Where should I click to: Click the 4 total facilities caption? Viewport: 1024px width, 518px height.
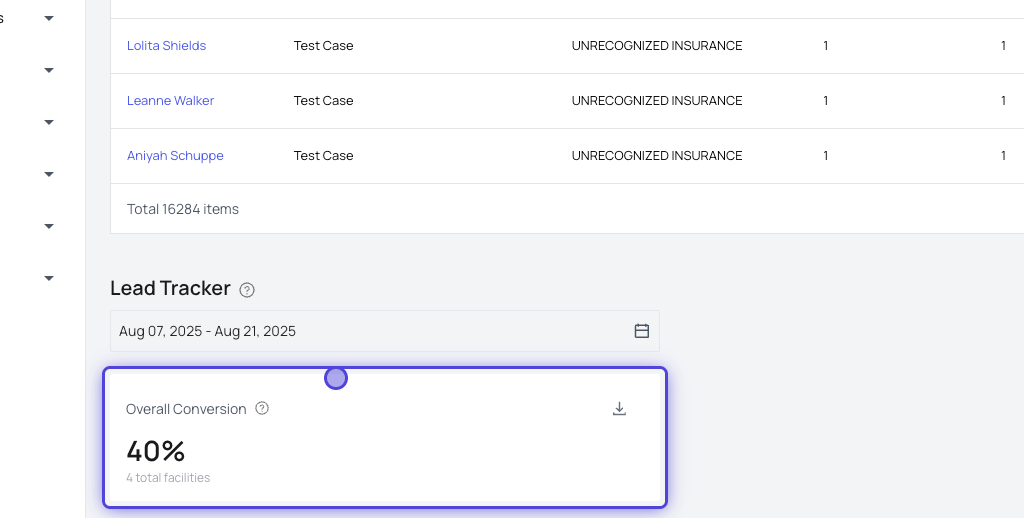(x=168, y=478)
